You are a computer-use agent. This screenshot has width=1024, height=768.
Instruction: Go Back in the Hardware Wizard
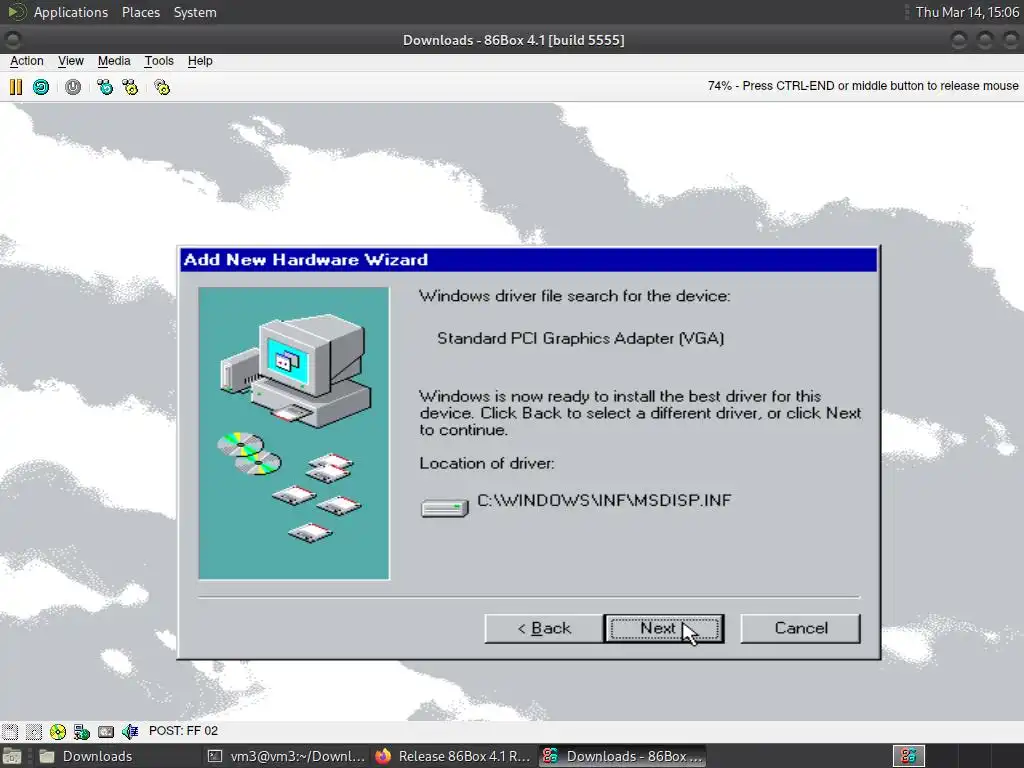click(x=544, y=628)
